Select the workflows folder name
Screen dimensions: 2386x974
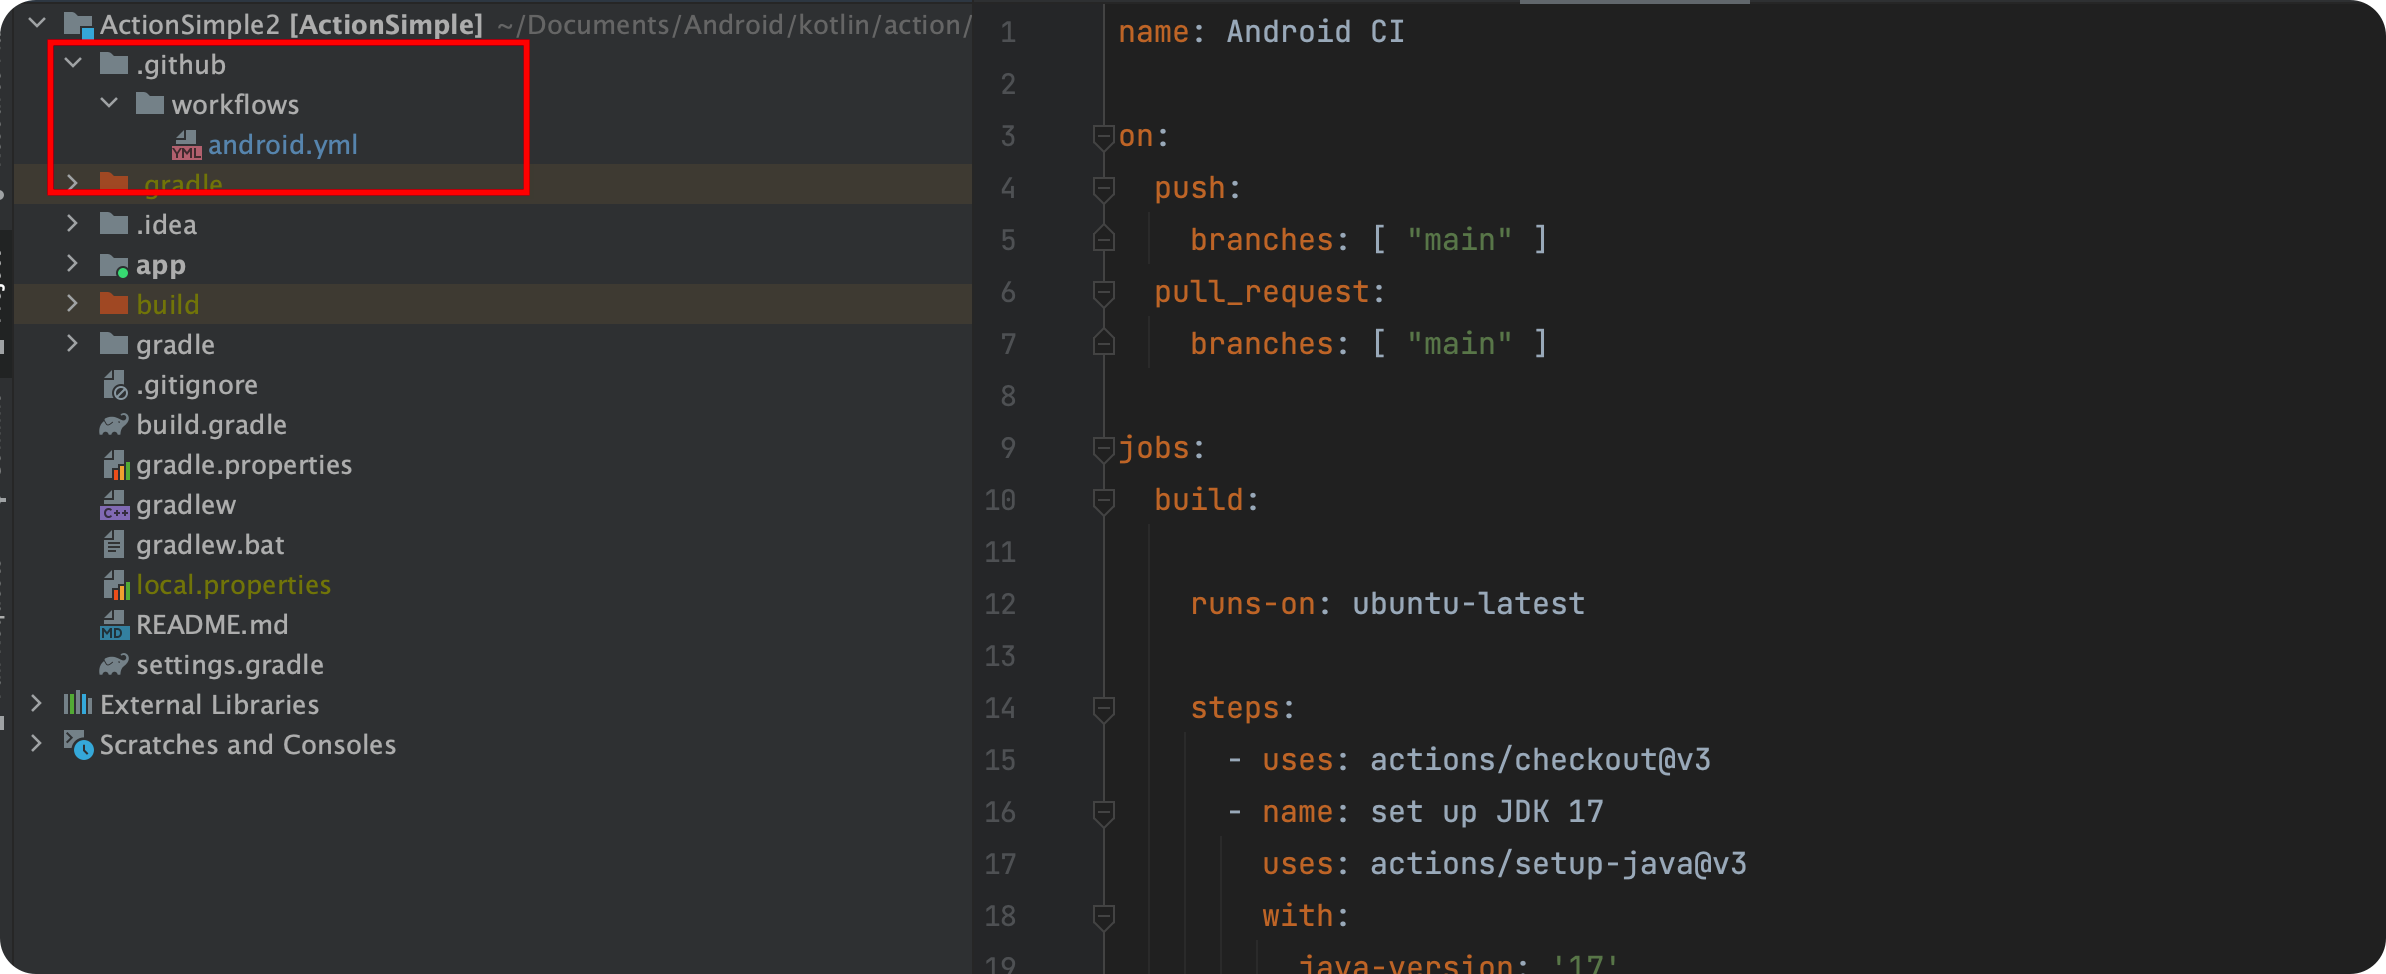click(x=235, y=105)
